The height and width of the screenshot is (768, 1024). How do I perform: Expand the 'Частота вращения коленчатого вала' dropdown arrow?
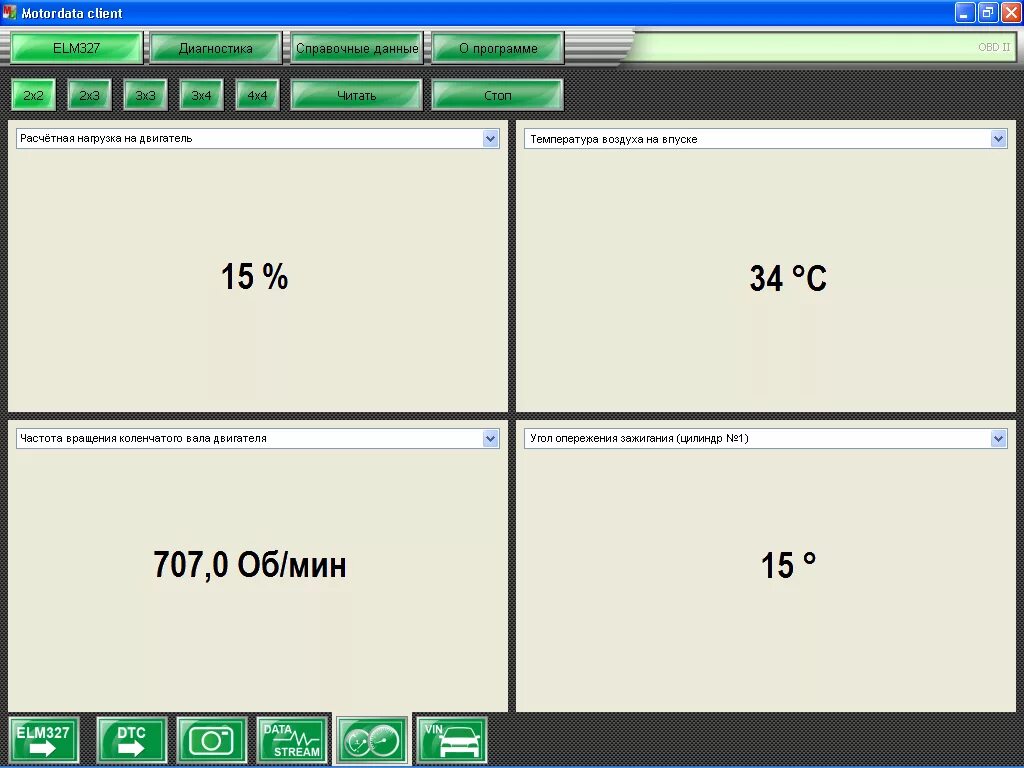click(x=490, y=438)
